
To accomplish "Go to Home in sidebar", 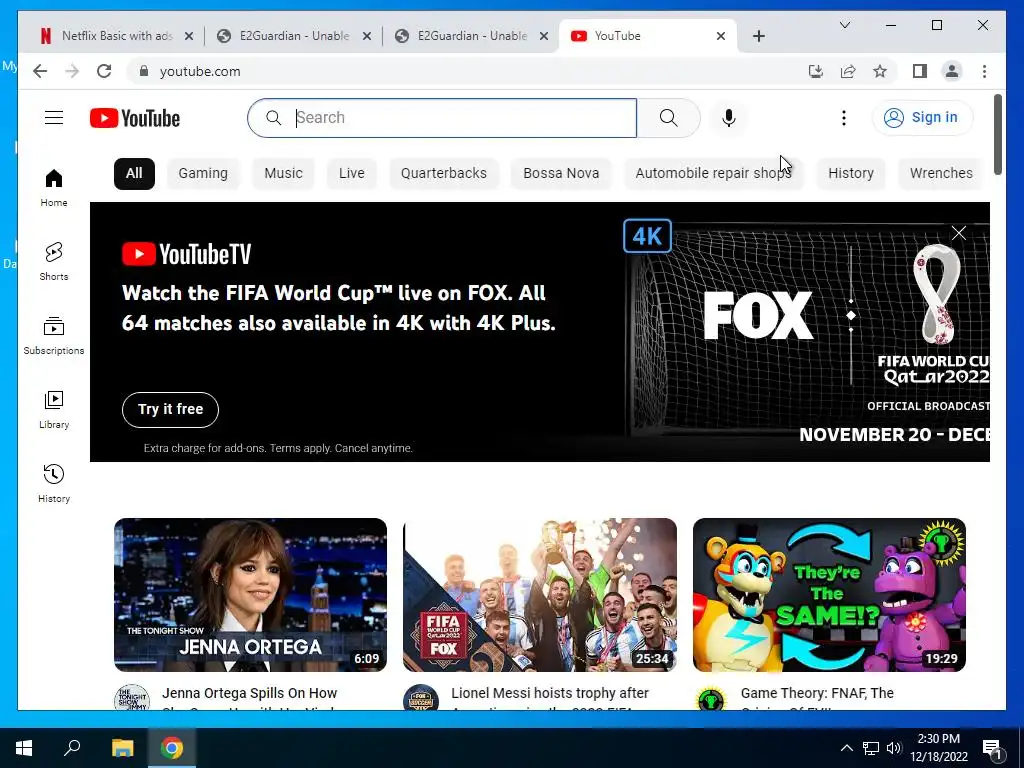I will [54, 187].
